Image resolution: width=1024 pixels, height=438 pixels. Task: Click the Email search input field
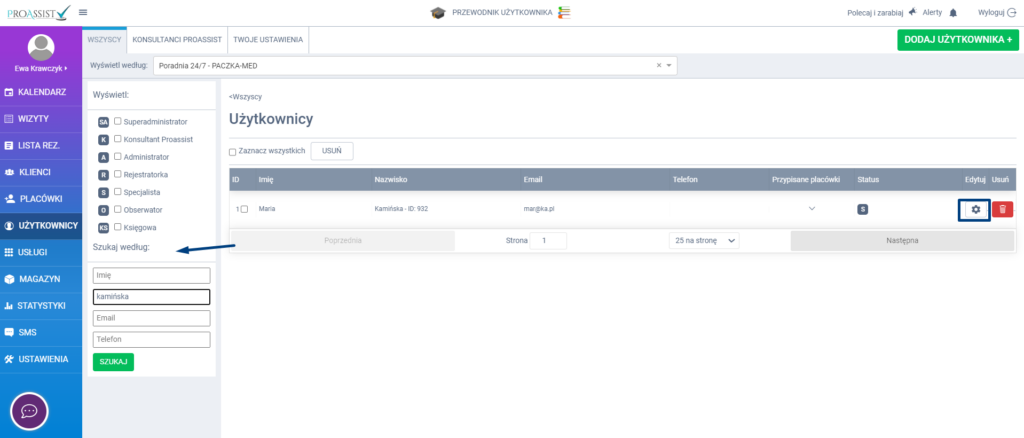pyautogui.click(x=151, y=318)
